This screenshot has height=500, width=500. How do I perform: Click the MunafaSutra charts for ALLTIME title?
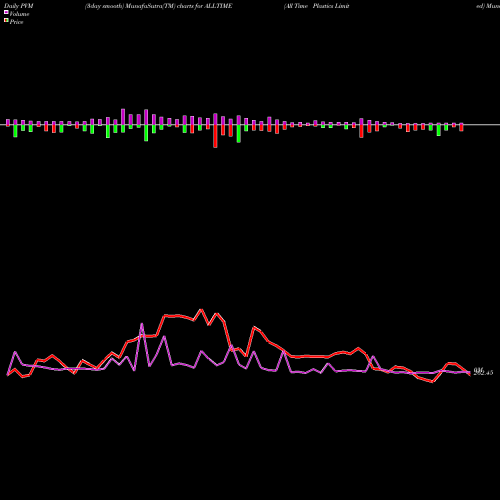tap(158, 6)
